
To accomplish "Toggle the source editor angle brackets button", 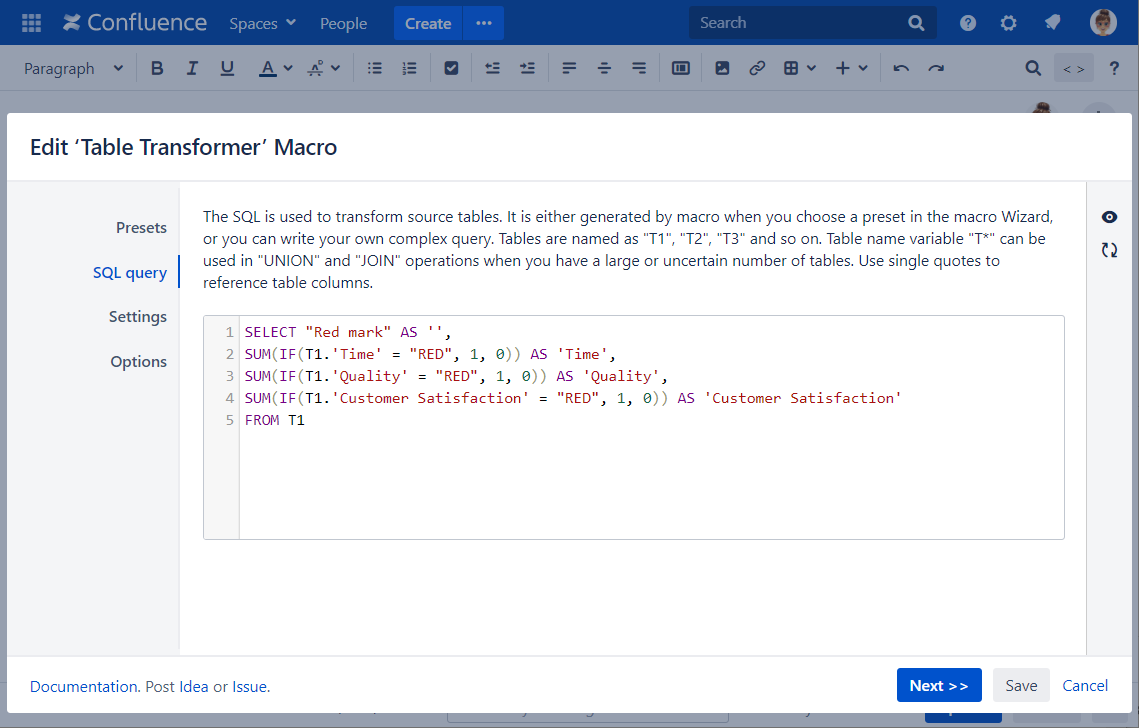I will point(1073,68).
